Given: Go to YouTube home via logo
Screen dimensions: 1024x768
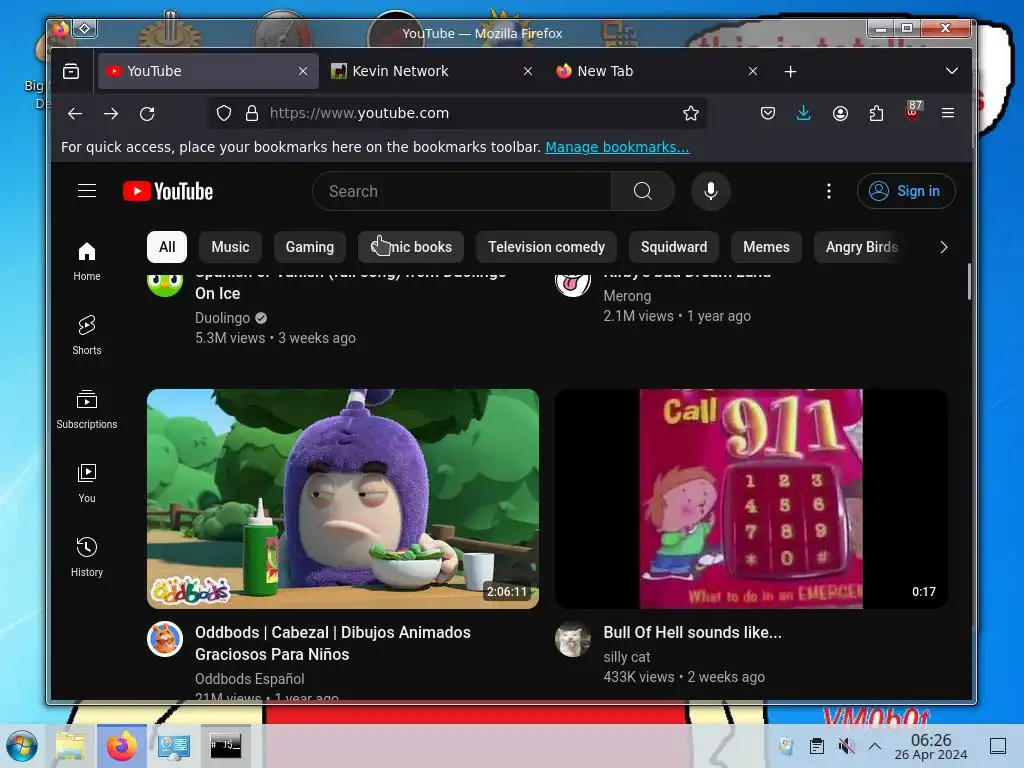Looking at the screenshot, I should click(168, 191).
